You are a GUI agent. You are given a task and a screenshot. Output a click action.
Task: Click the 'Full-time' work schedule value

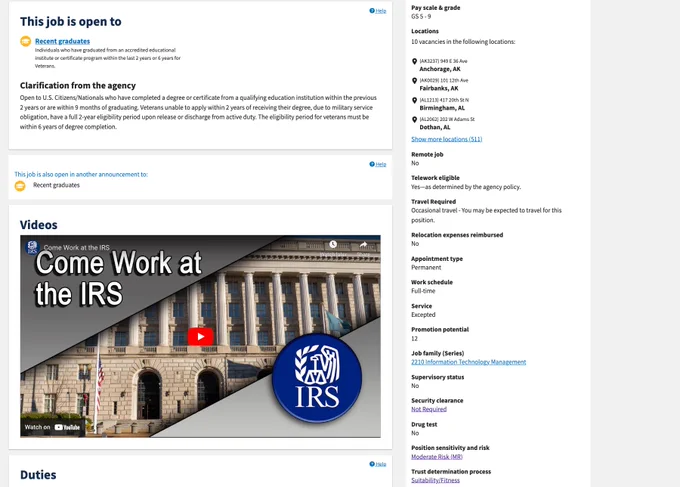(423, 291)
